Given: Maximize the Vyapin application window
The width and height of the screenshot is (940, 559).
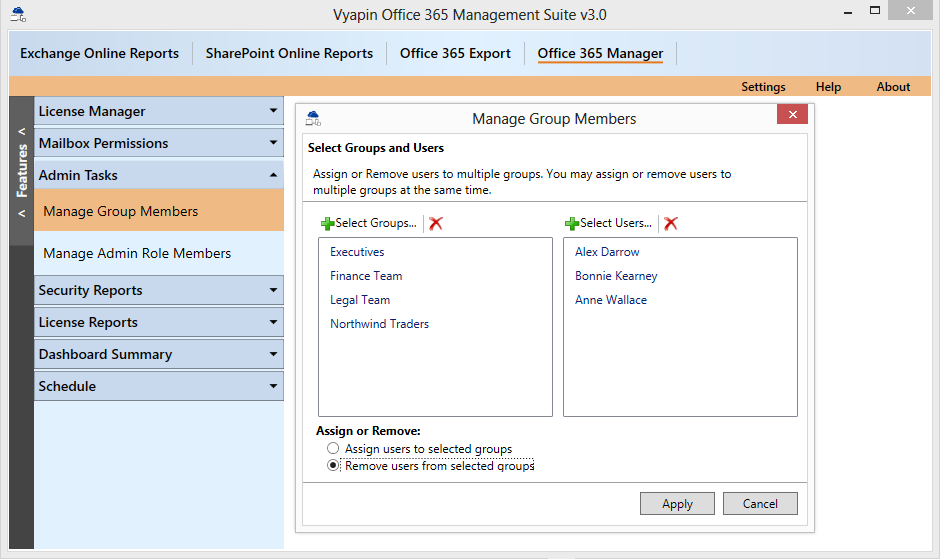Looking at the screenshot, I should coord(875,11).
